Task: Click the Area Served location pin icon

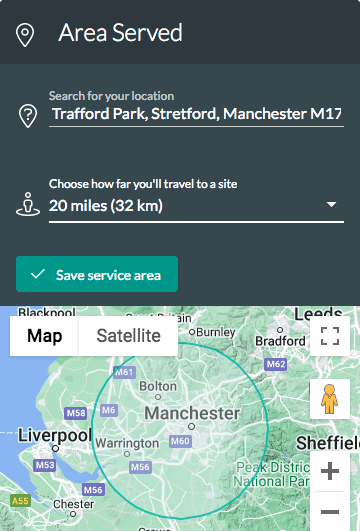Action: [25, 35]
